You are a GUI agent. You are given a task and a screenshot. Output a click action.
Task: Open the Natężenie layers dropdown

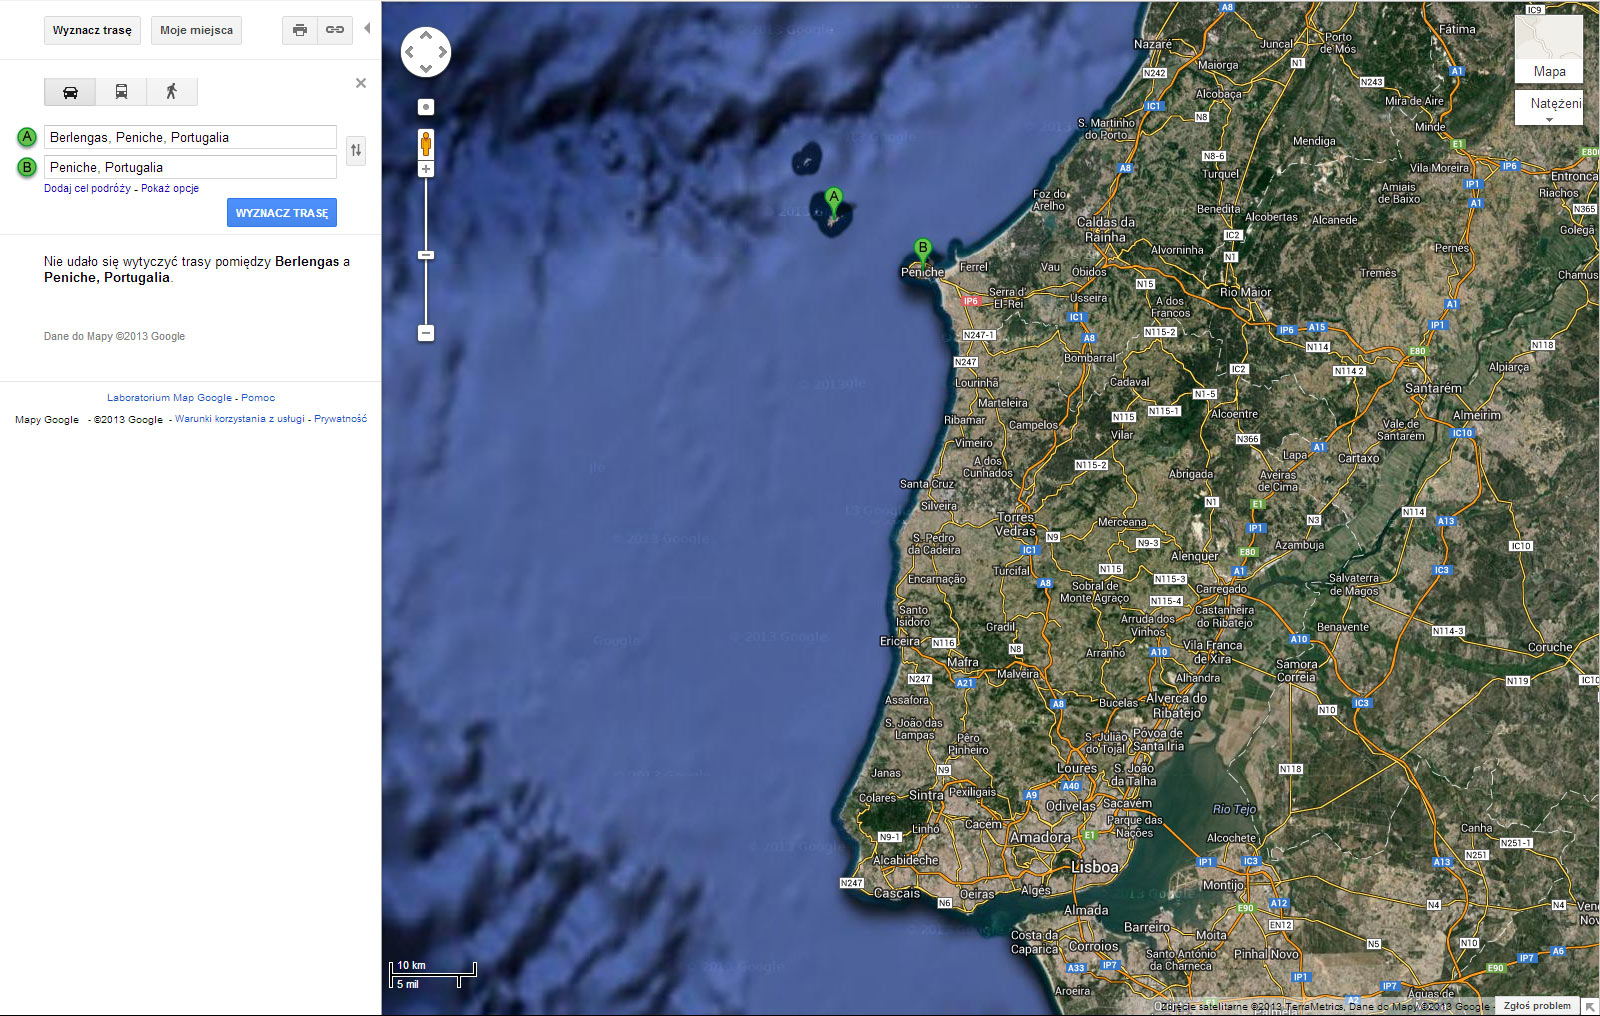click(x=1549, y=108)
